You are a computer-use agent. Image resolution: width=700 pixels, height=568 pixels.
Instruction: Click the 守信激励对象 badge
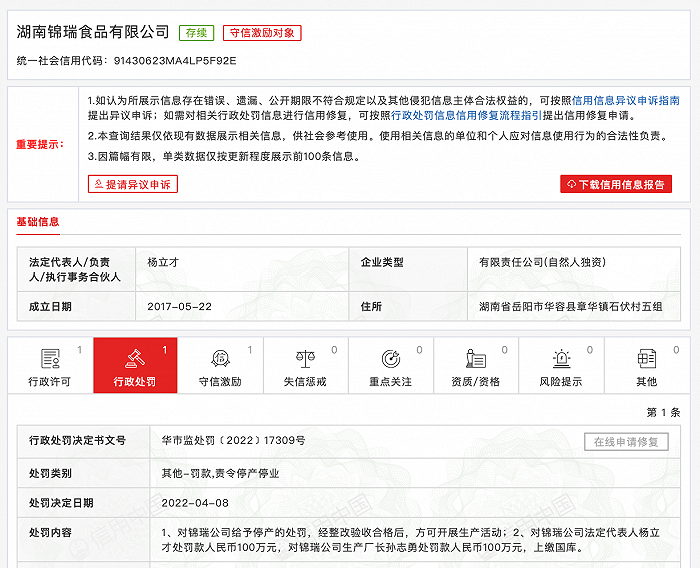(x=262, y=33)
